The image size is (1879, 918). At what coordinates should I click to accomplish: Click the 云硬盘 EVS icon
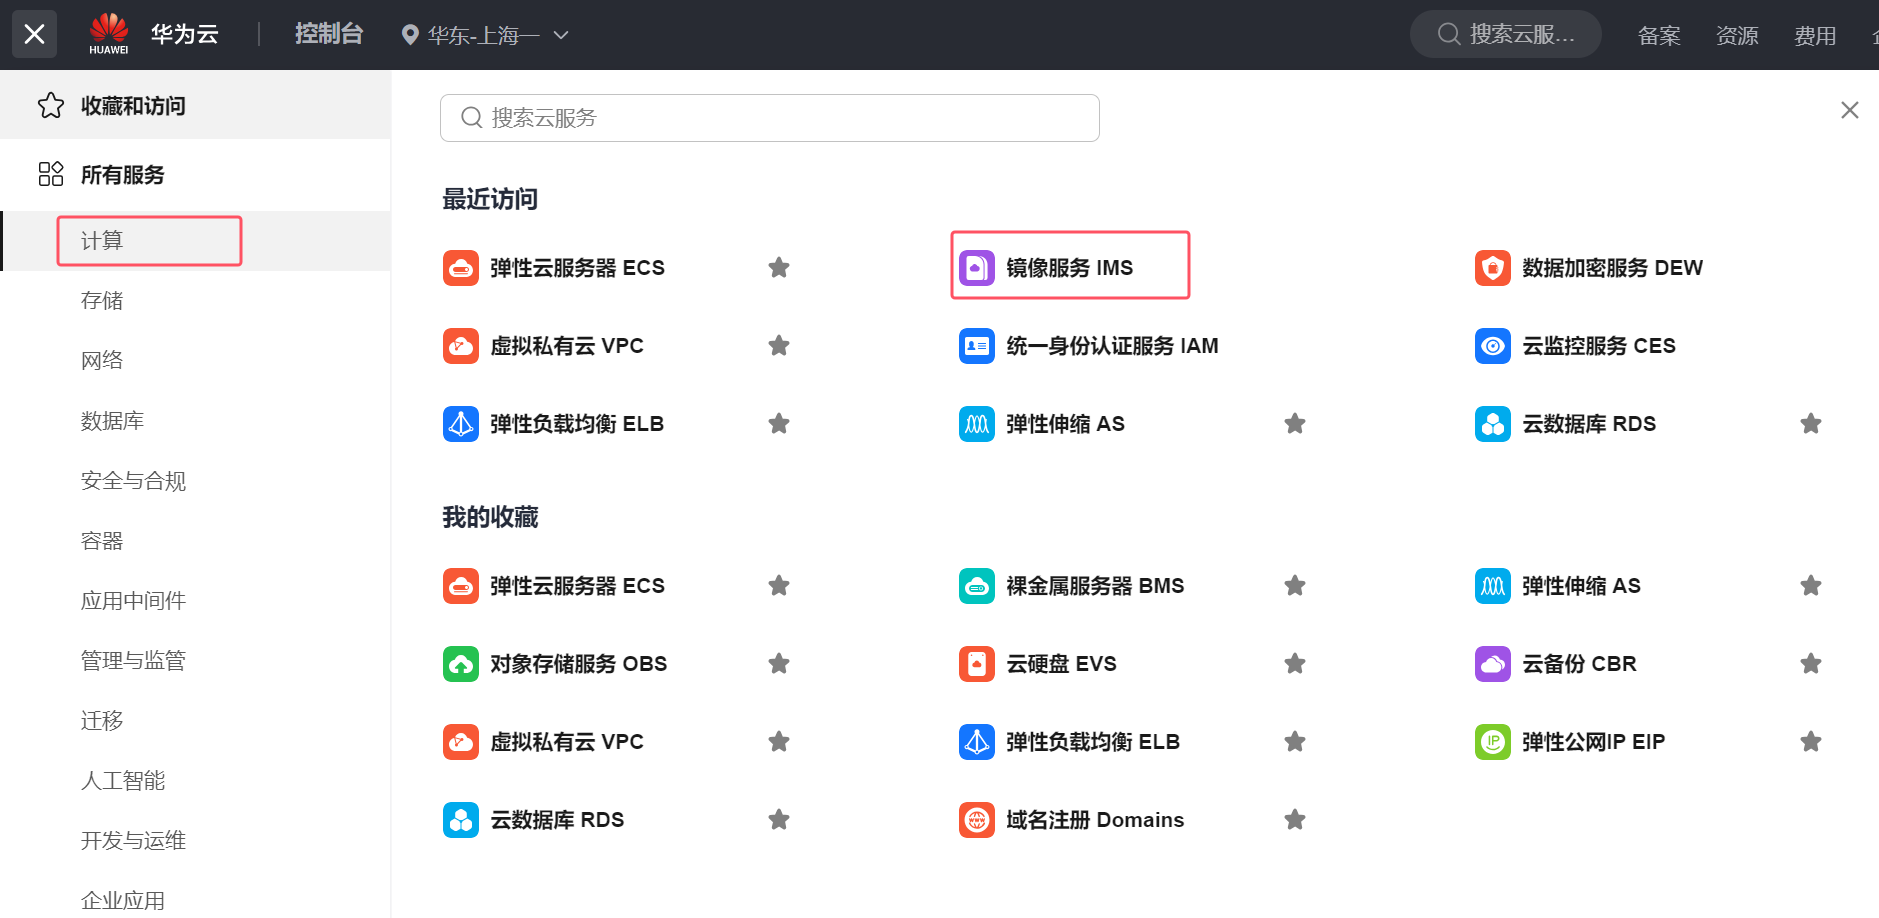pyautogui.click(x=977, y=664)
